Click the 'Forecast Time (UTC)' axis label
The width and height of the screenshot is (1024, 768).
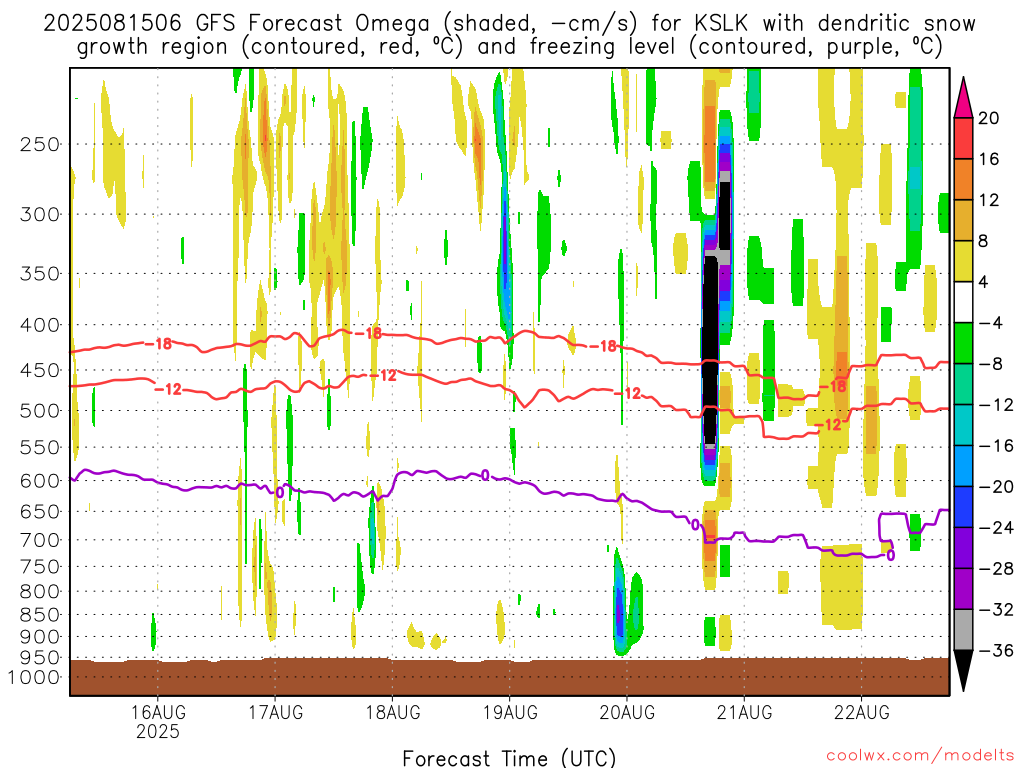tap(509, 758)
